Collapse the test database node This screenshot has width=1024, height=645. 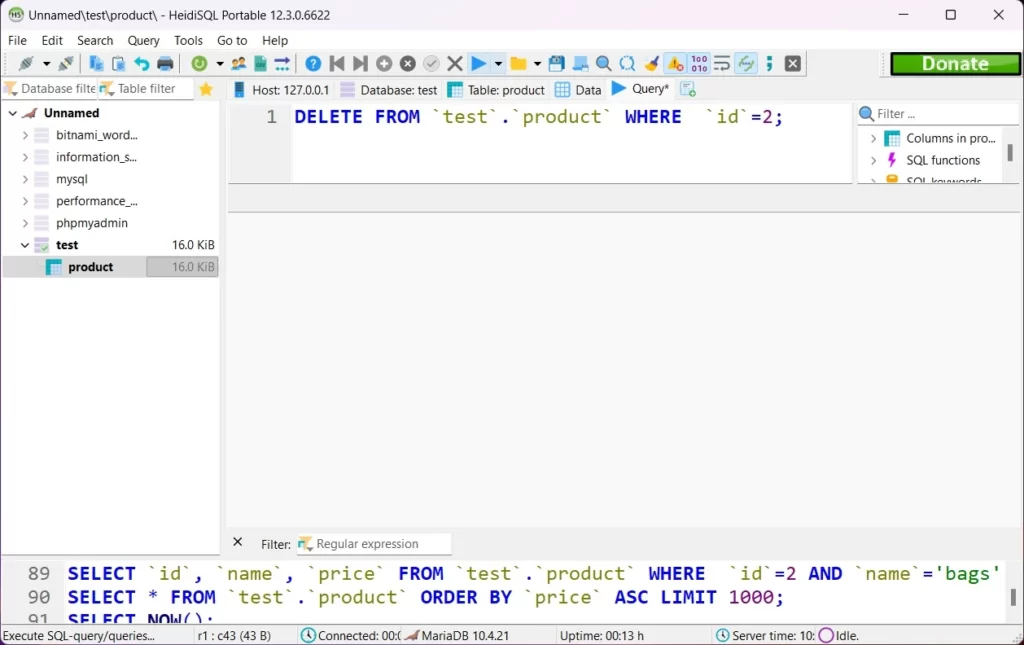[x=25, y=245]
